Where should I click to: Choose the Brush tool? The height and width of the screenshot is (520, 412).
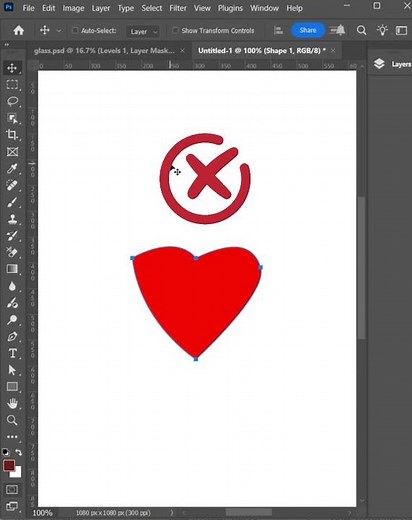pos(12,202)
